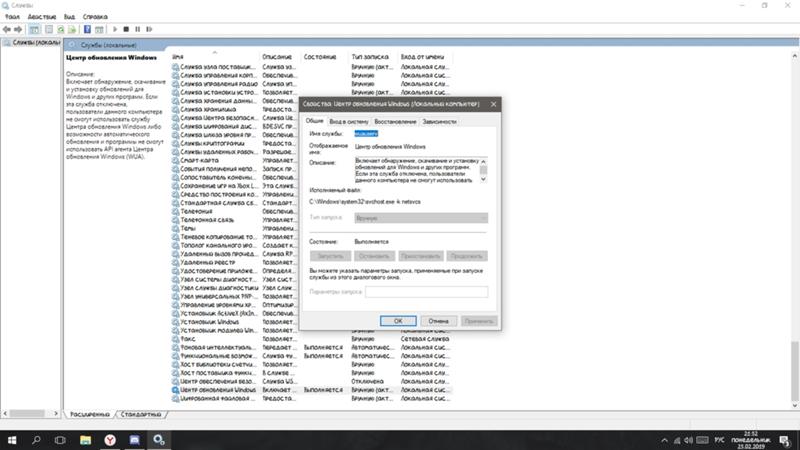The height and width of the screenshot is (450, 800).
Task: Click the Export list icon in the toolbar
Action: tap(72, 30)
